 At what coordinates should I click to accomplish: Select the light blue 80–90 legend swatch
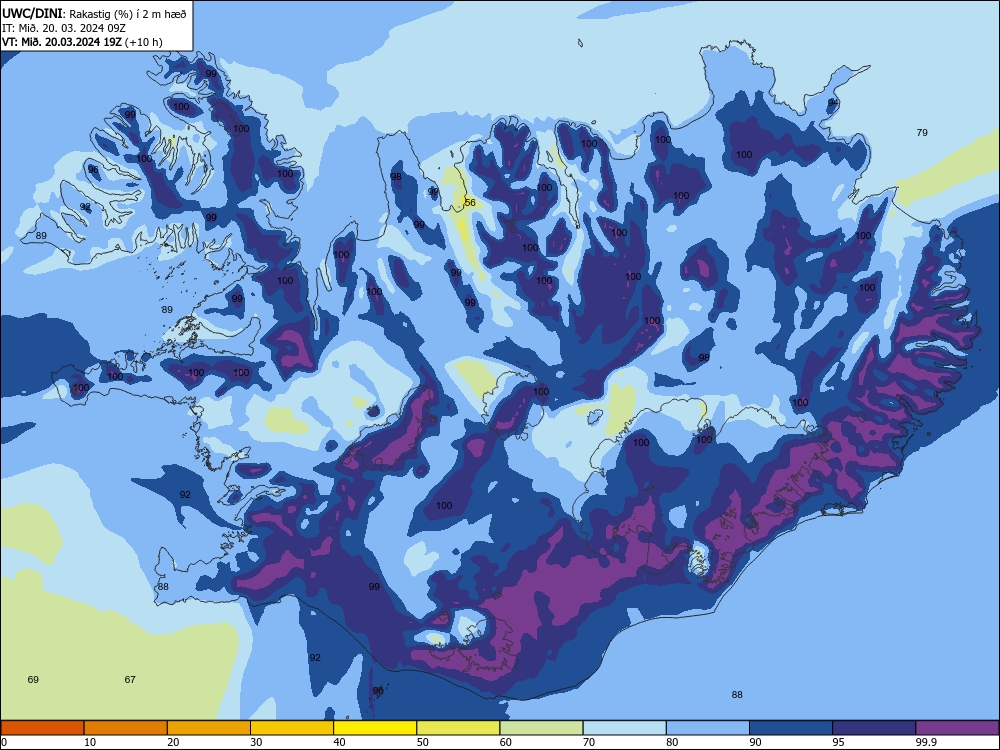click(x=708, y=728)
